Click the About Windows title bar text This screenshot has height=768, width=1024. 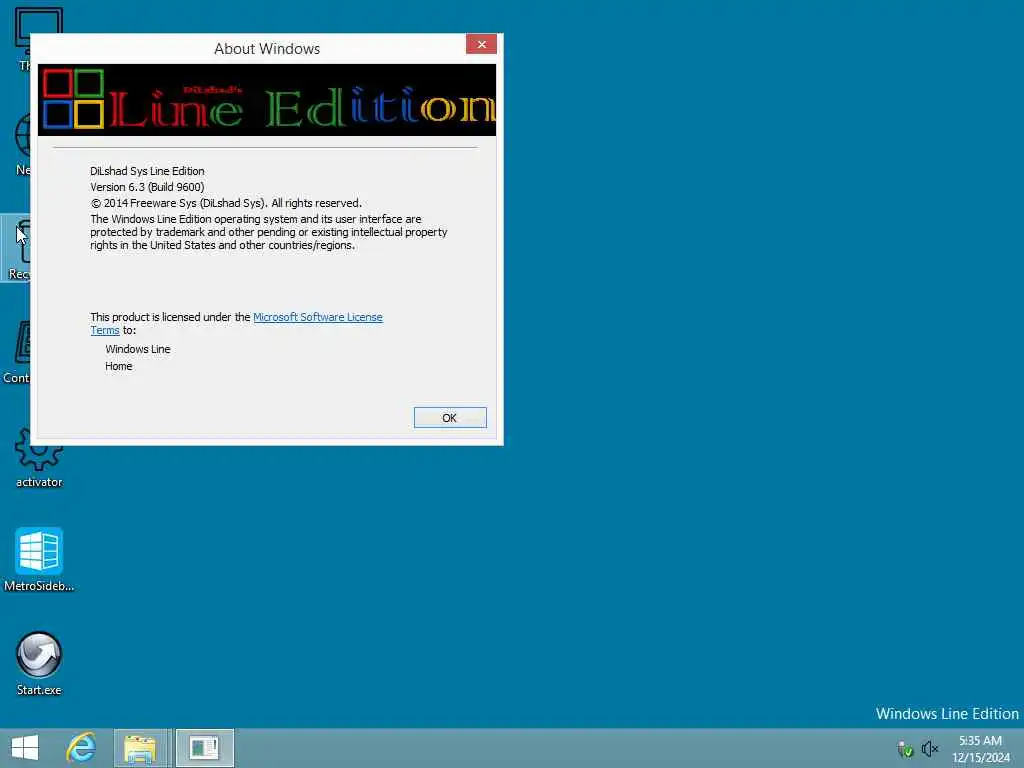[267, 49]
